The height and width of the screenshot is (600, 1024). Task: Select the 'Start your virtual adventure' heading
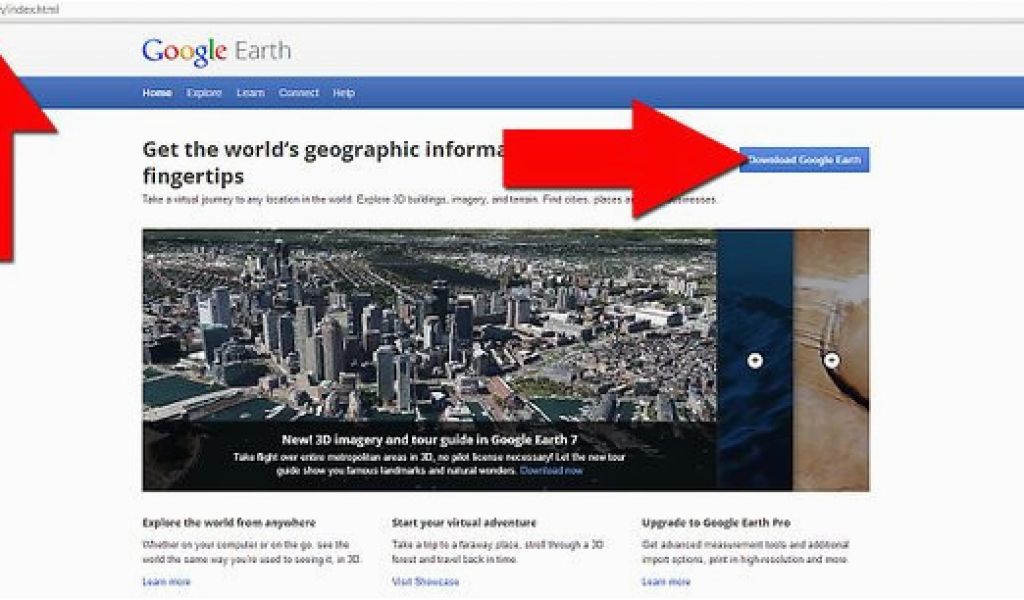(x=464, y=523)
